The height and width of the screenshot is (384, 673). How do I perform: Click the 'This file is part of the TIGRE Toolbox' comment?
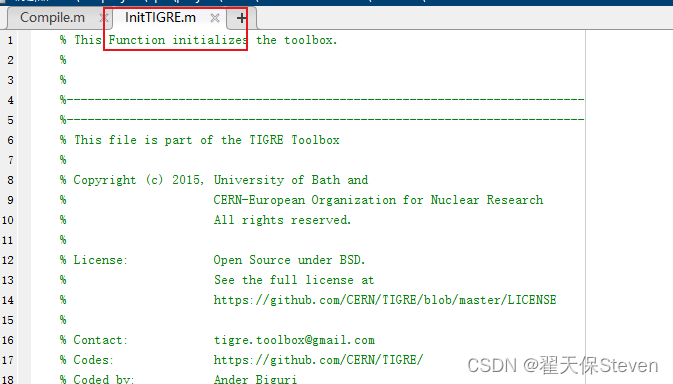(x=200, y=140)
